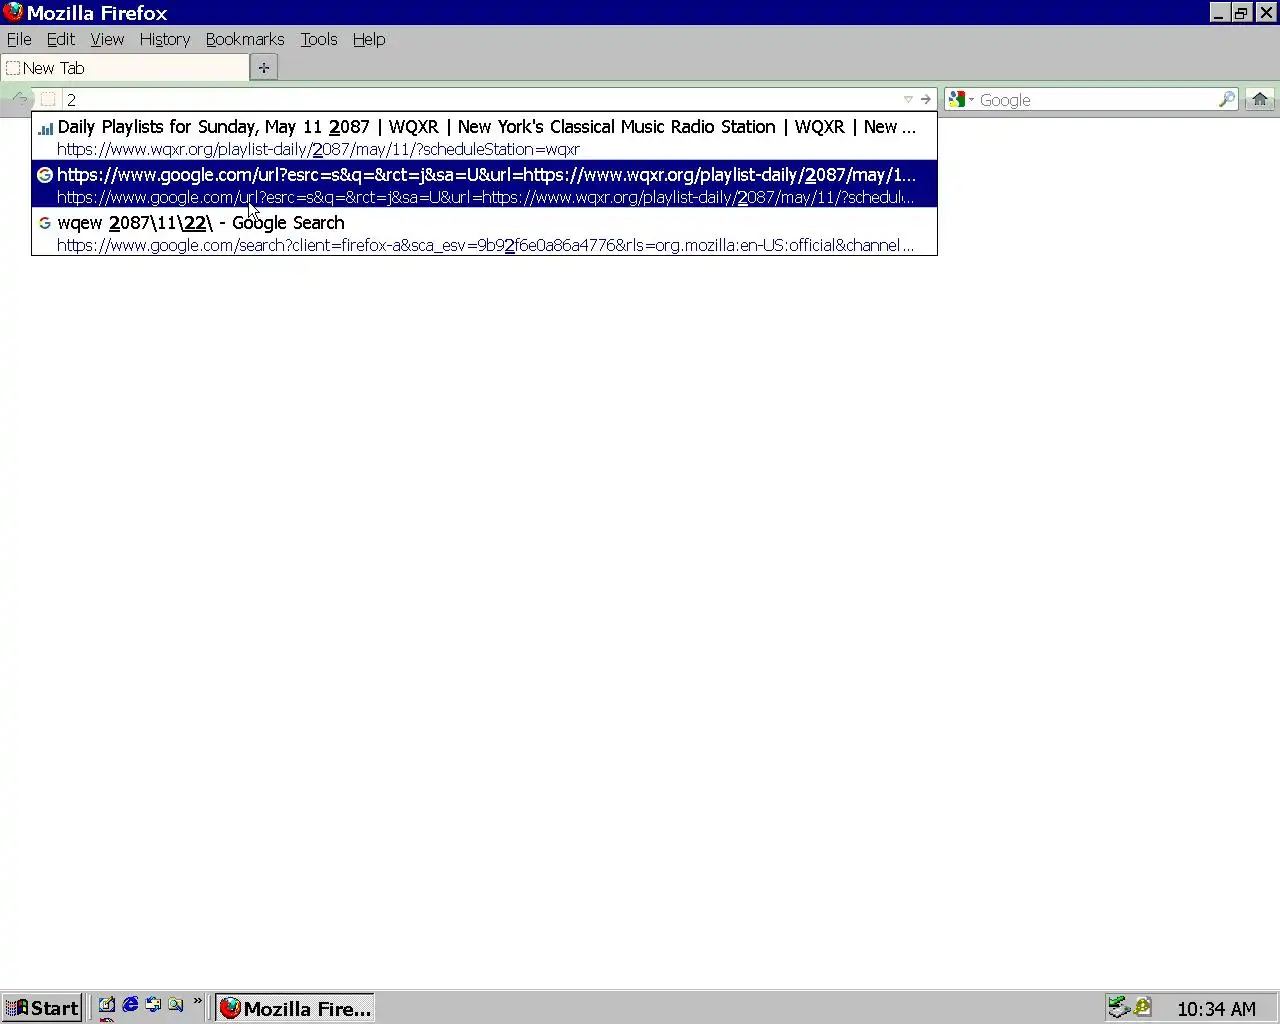Open the Bookmarks menu

point(245,39)
